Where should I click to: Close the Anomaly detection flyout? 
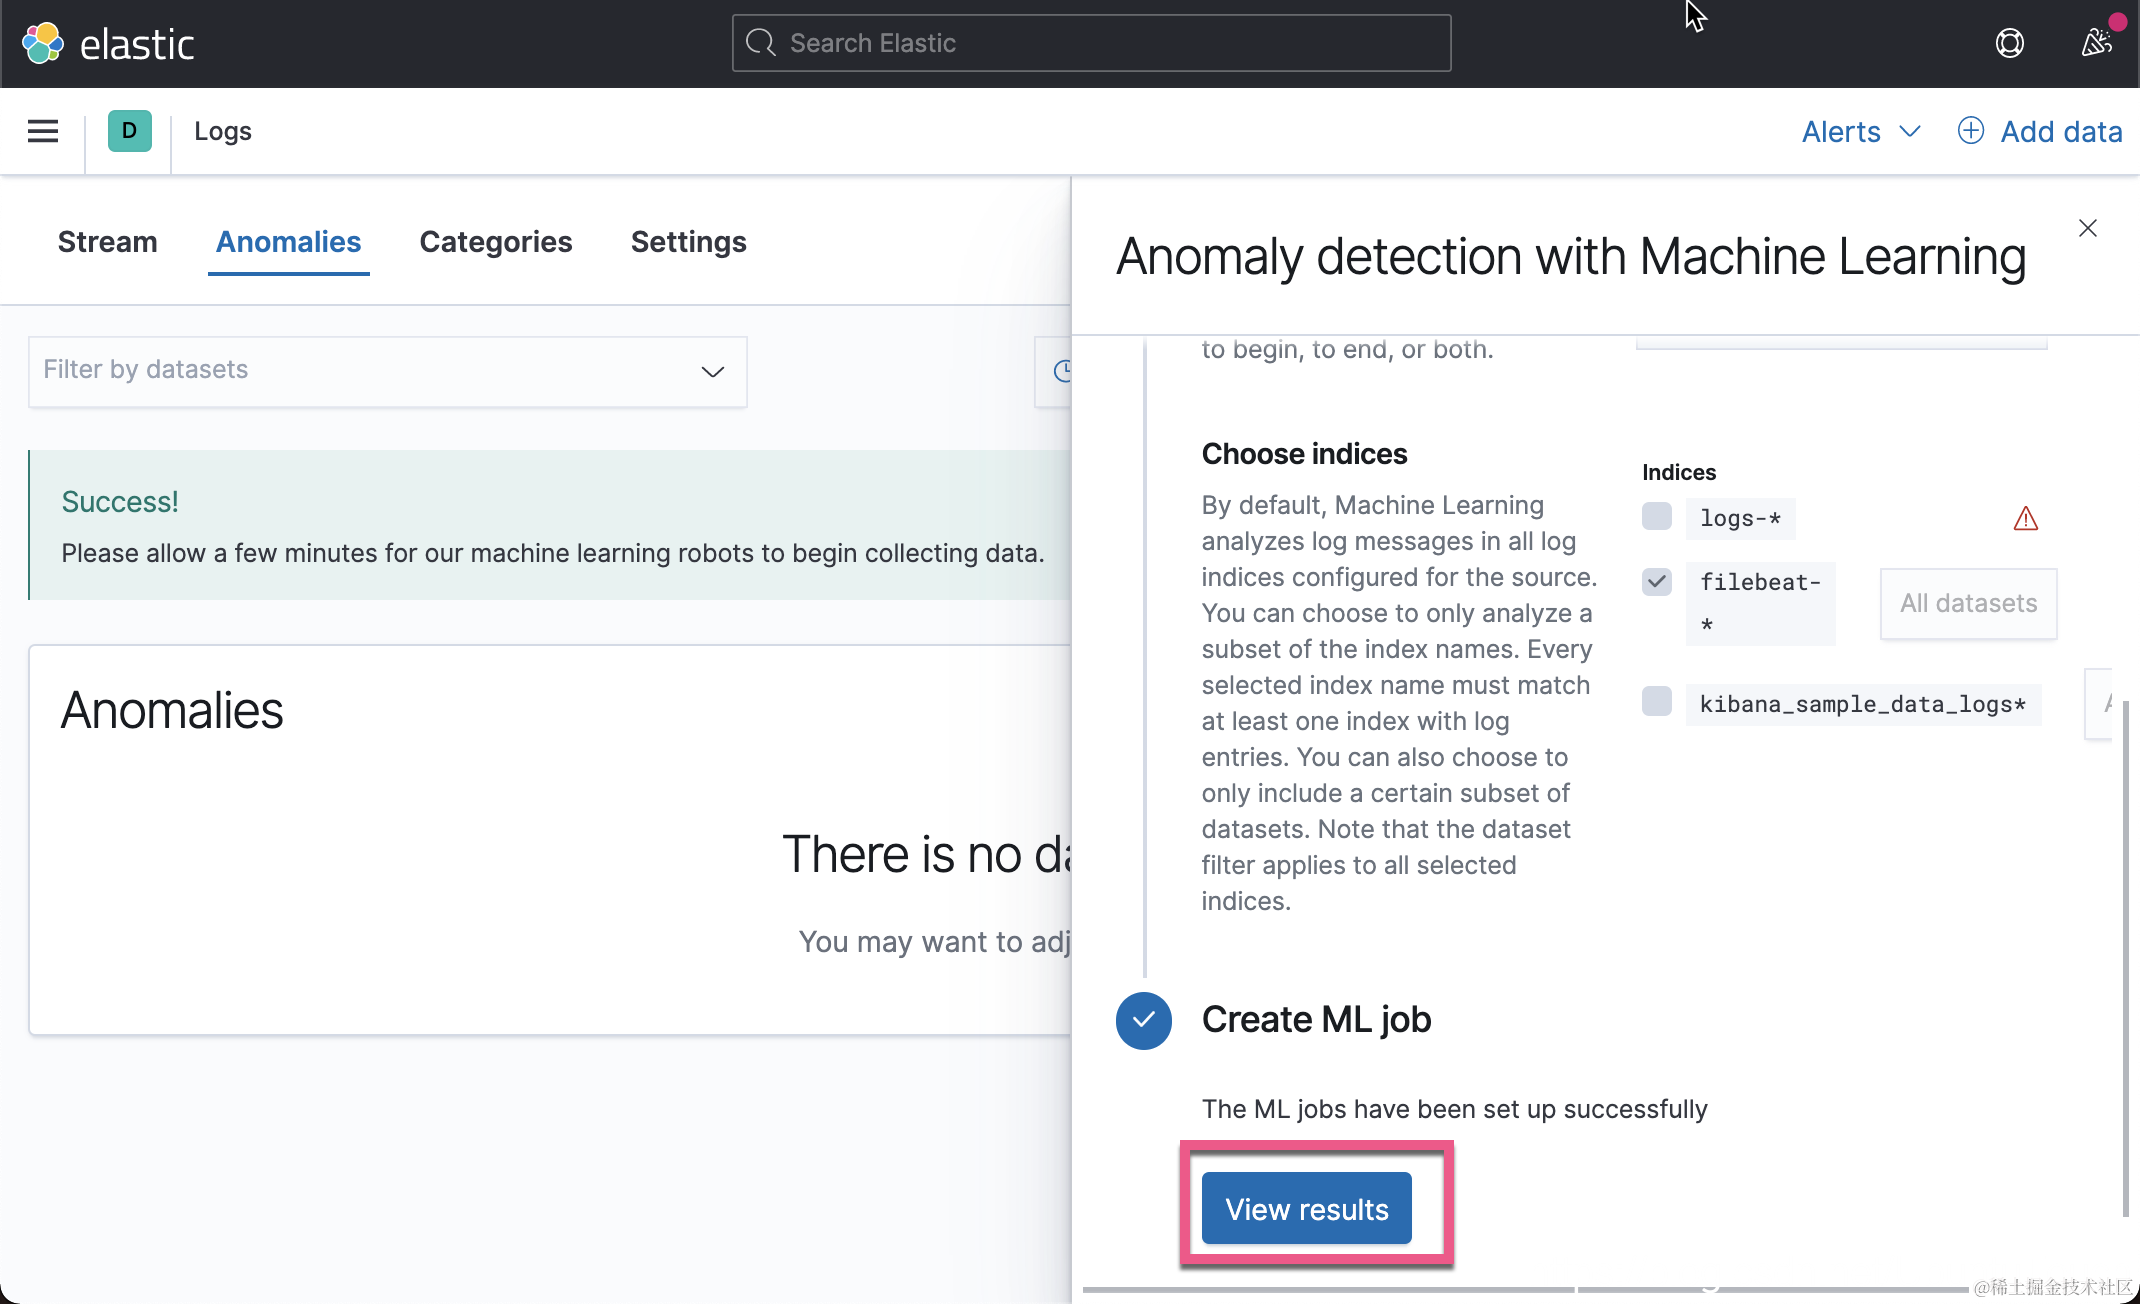(x=2087, y=228)
